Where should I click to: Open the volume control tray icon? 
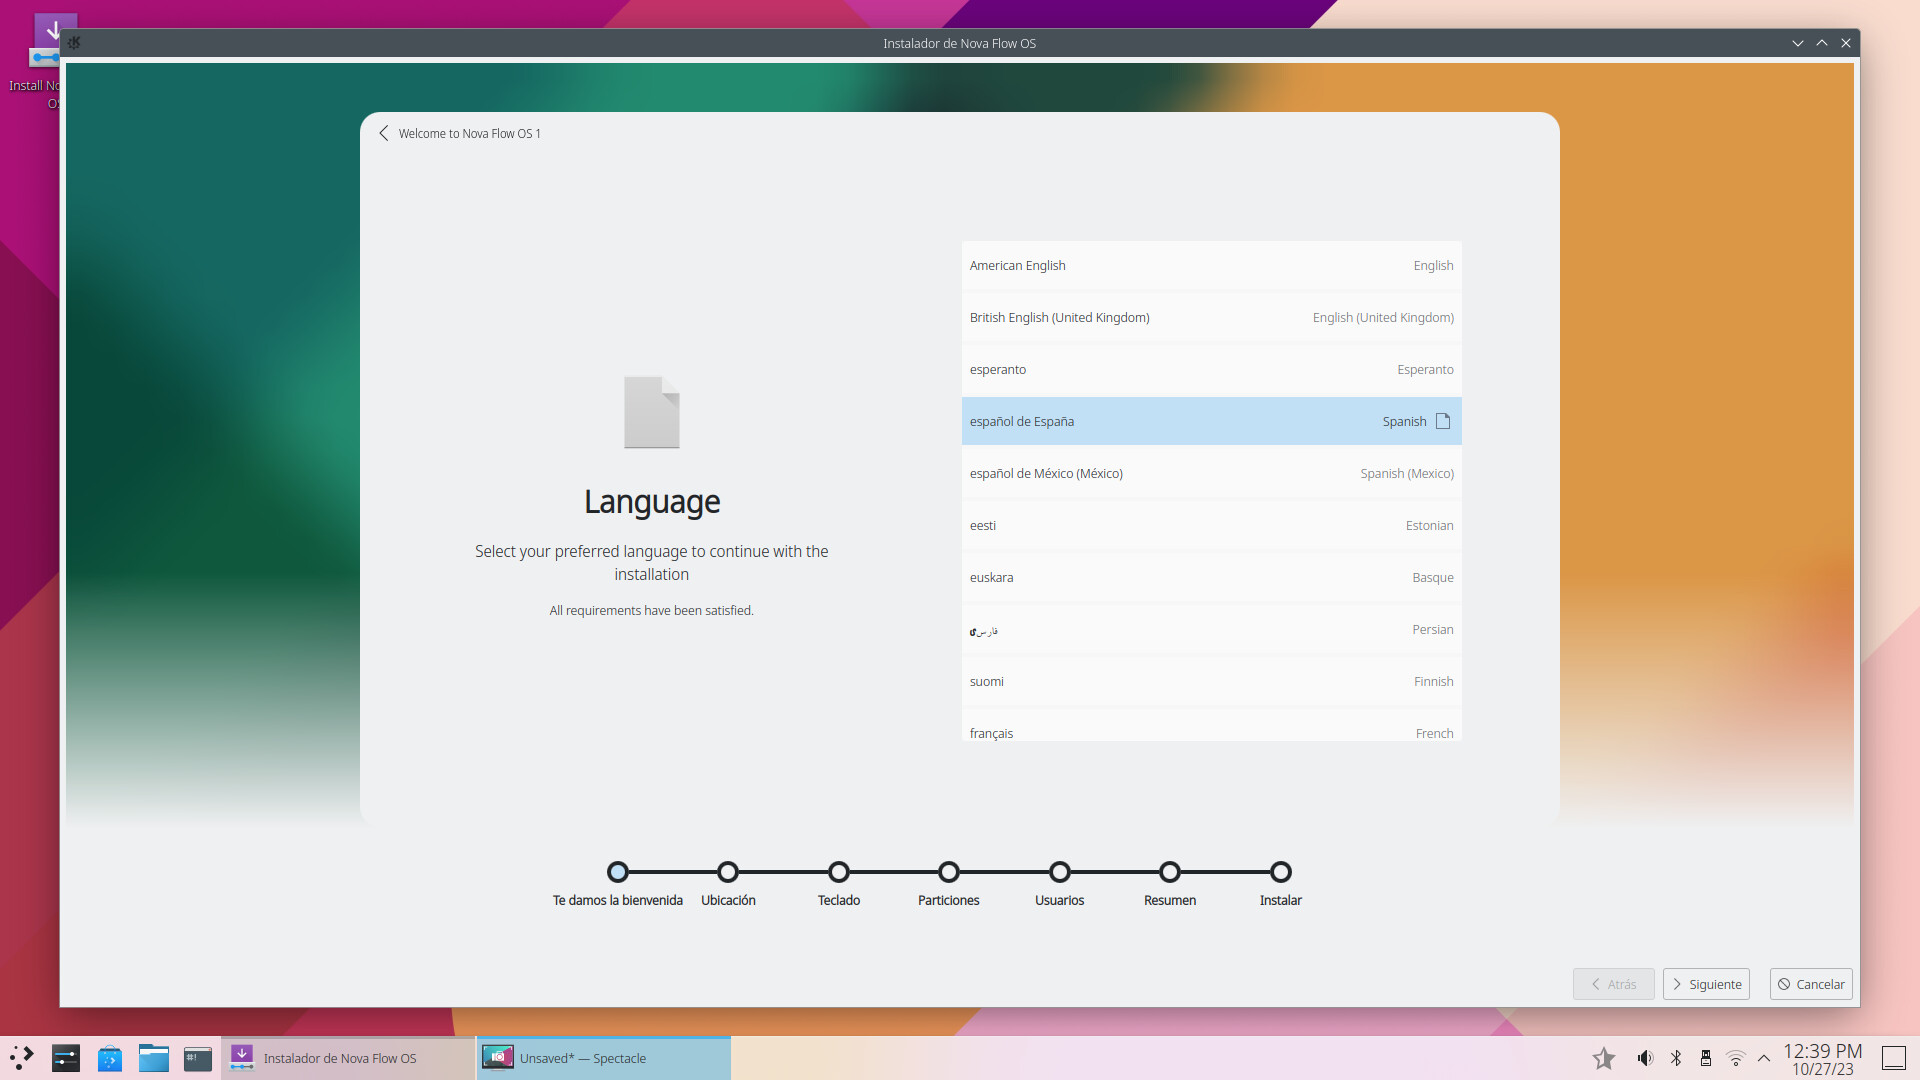[1645, 1058]
